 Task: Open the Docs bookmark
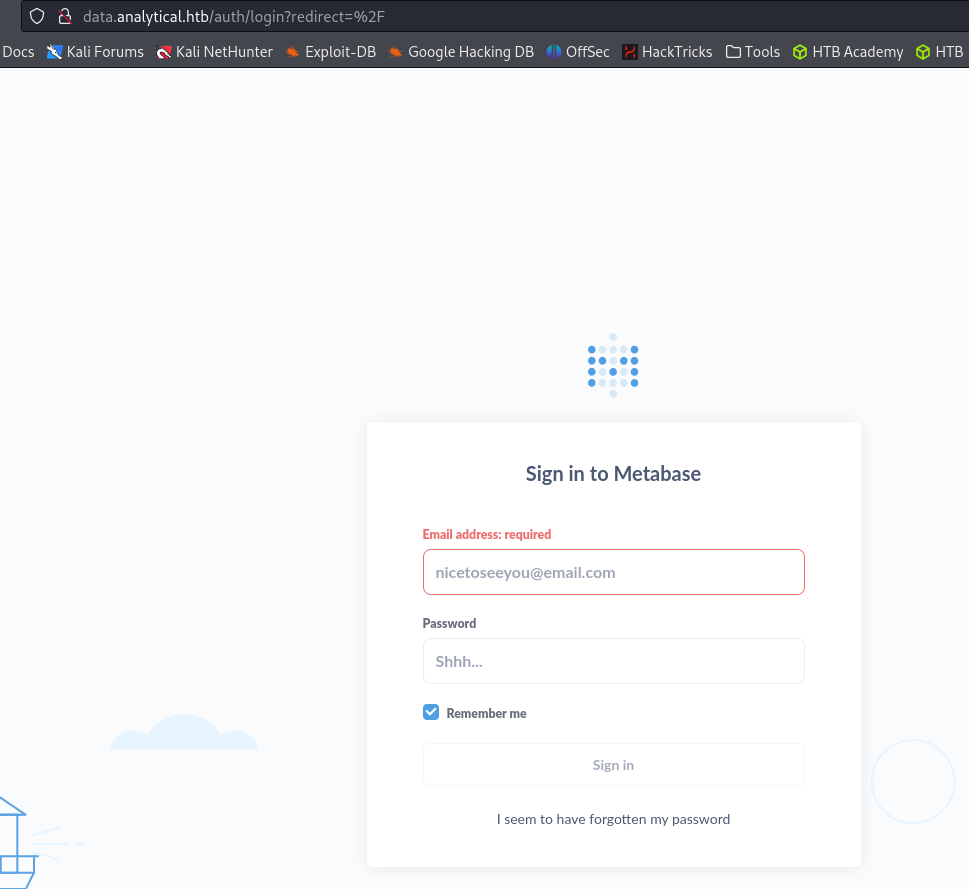18,52
